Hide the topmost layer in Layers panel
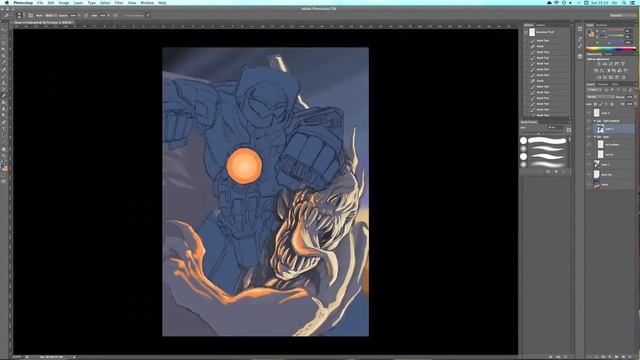This screenshot has width=640, height=360. [x=589, y=113]
